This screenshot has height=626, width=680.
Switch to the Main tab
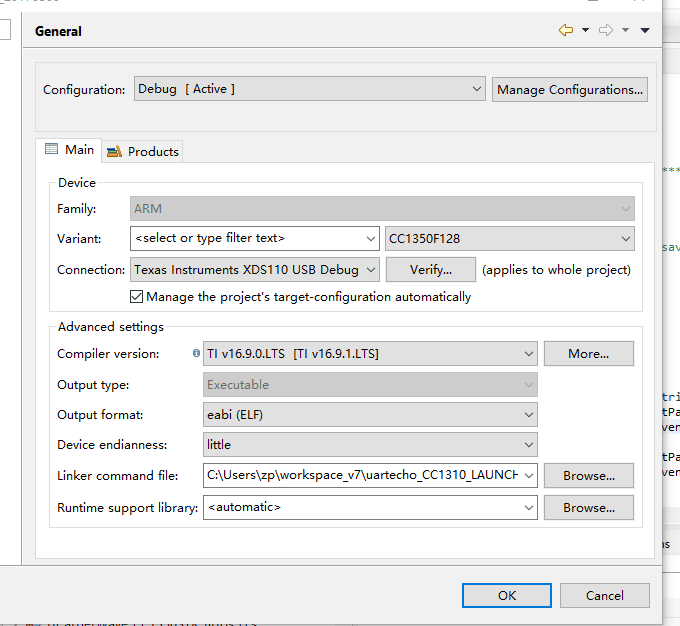[69, 150]
